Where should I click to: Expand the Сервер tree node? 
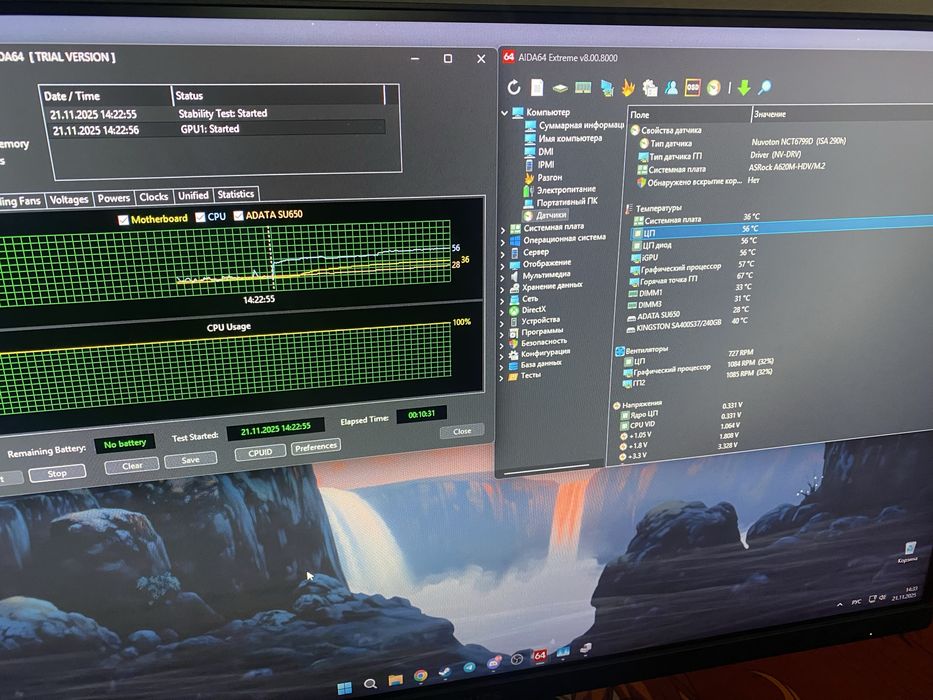click(x=502, y=254)
